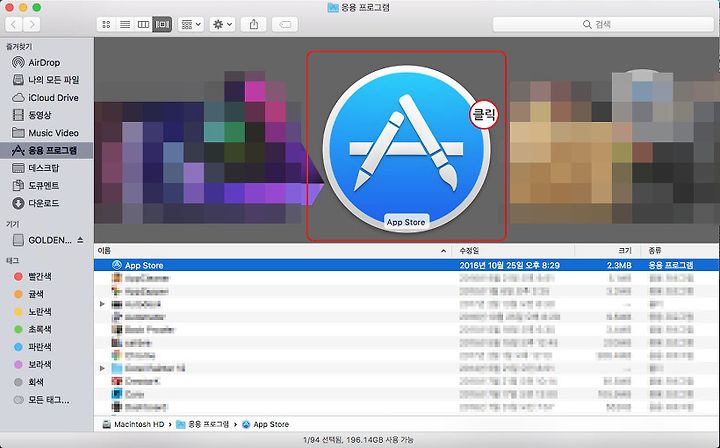Open Music Video folder in sidebar
720x448 pixels.
click(46, 133)
